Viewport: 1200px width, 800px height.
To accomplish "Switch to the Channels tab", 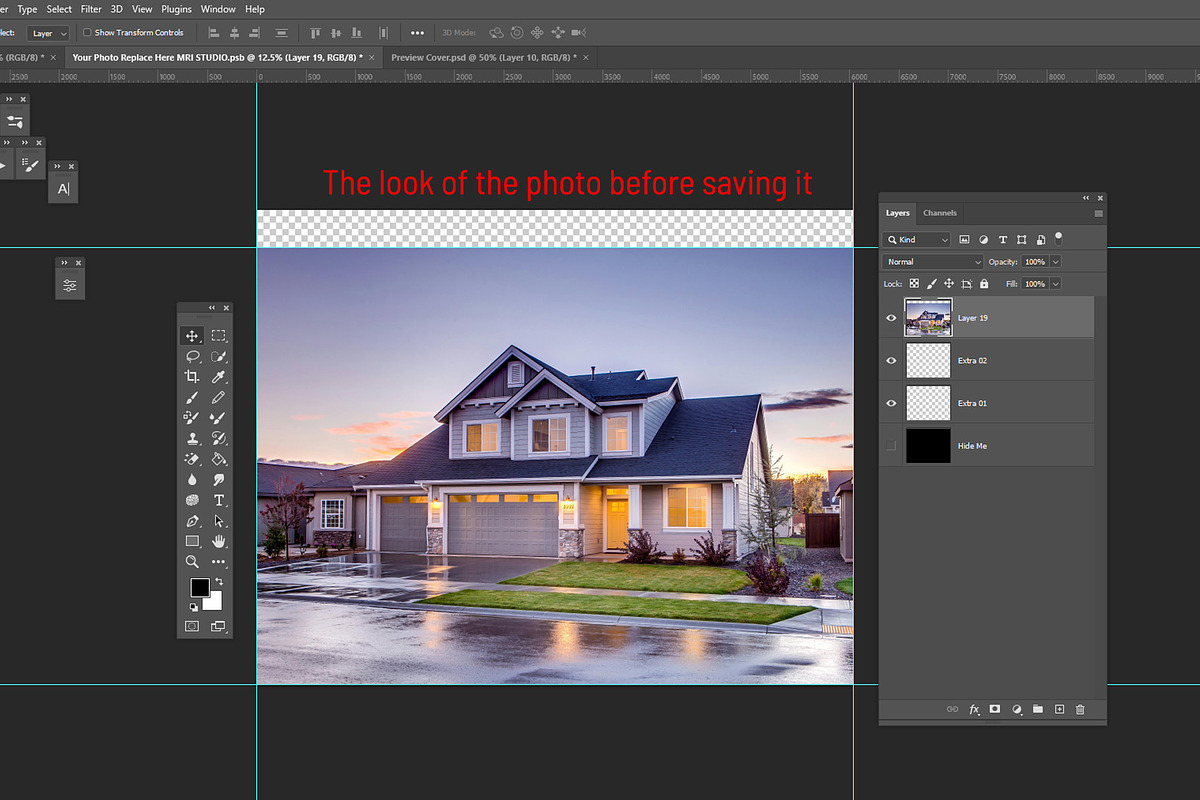I will coord(940,213).
